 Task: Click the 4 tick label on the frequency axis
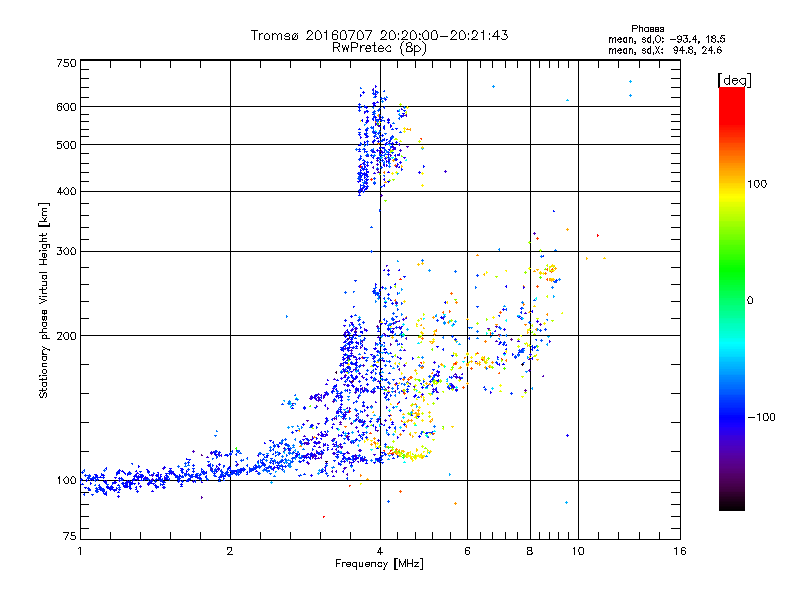pos(380,551)
